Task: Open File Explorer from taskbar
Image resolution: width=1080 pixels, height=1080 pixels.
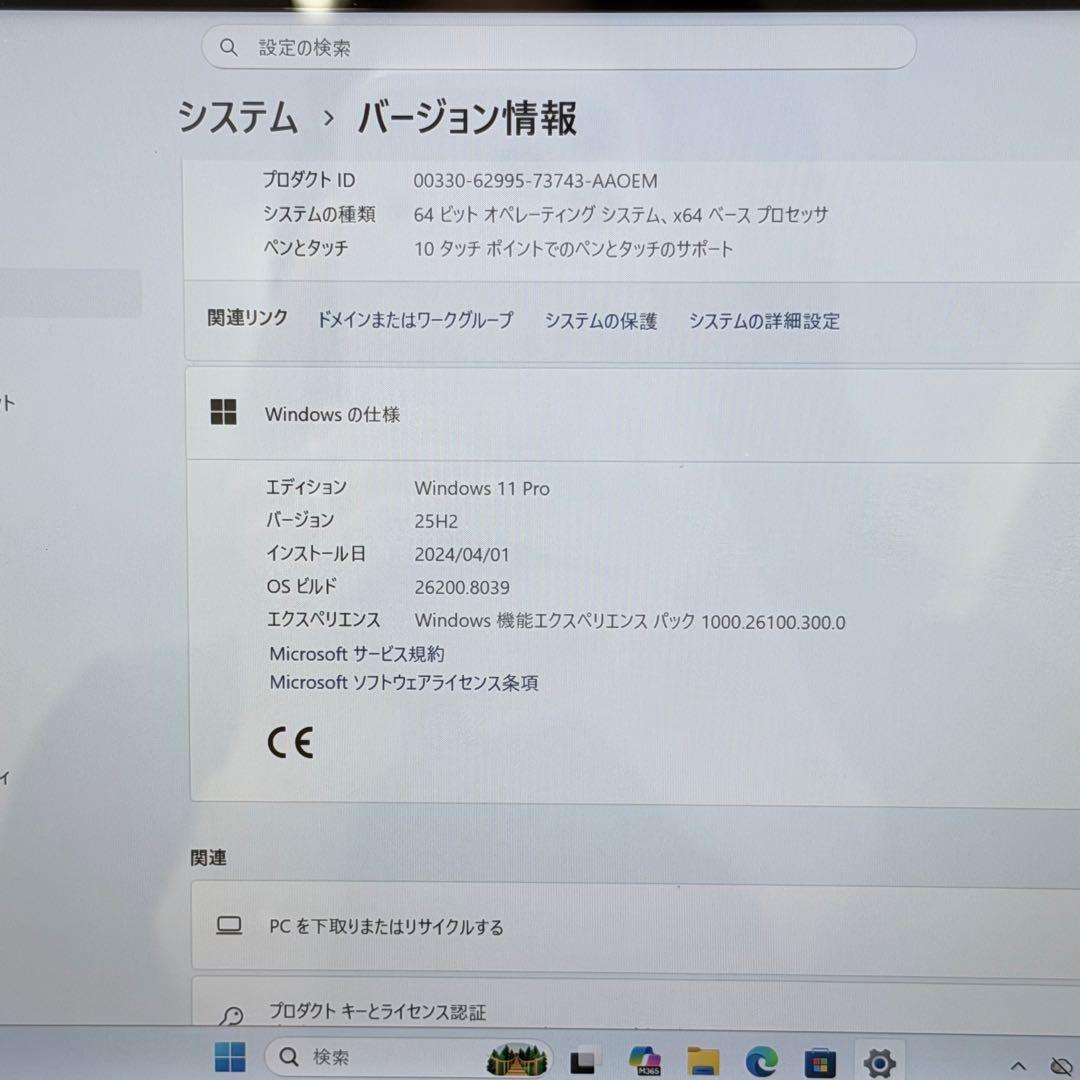Action: (x=703, y=1061)
